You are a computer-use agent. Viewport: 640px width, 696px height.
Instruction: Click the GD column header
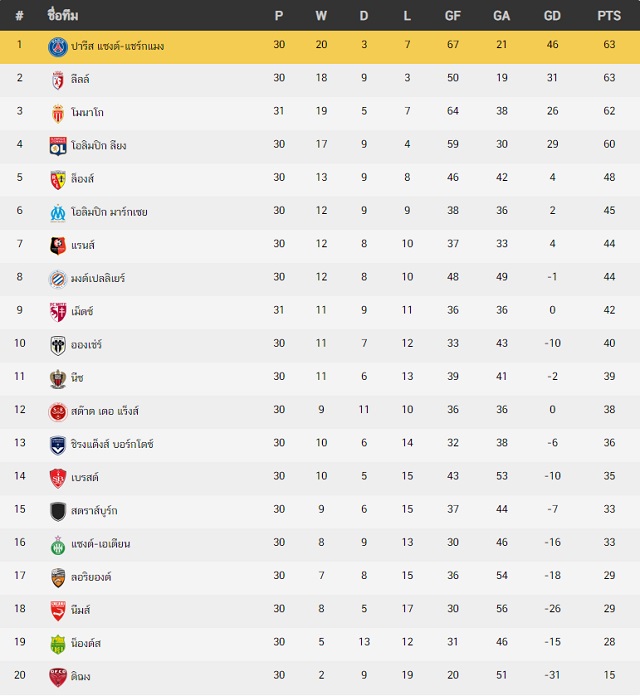(x=552, y=16)
